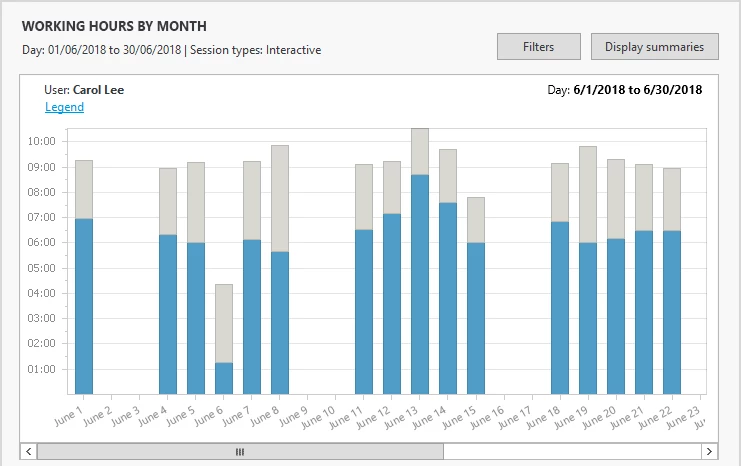Select the blue bar for June 15

(476, 318)
